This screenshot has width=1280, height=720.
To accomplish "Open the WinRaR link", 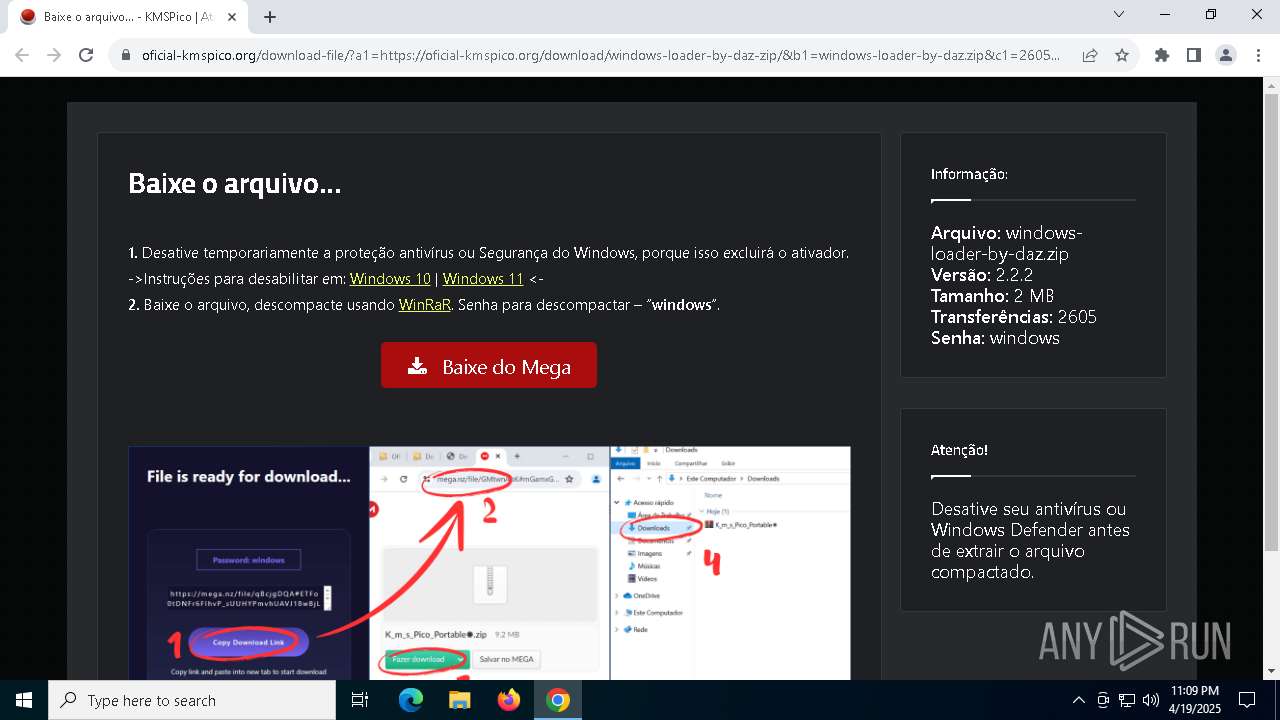I will [x=424, y=305].
